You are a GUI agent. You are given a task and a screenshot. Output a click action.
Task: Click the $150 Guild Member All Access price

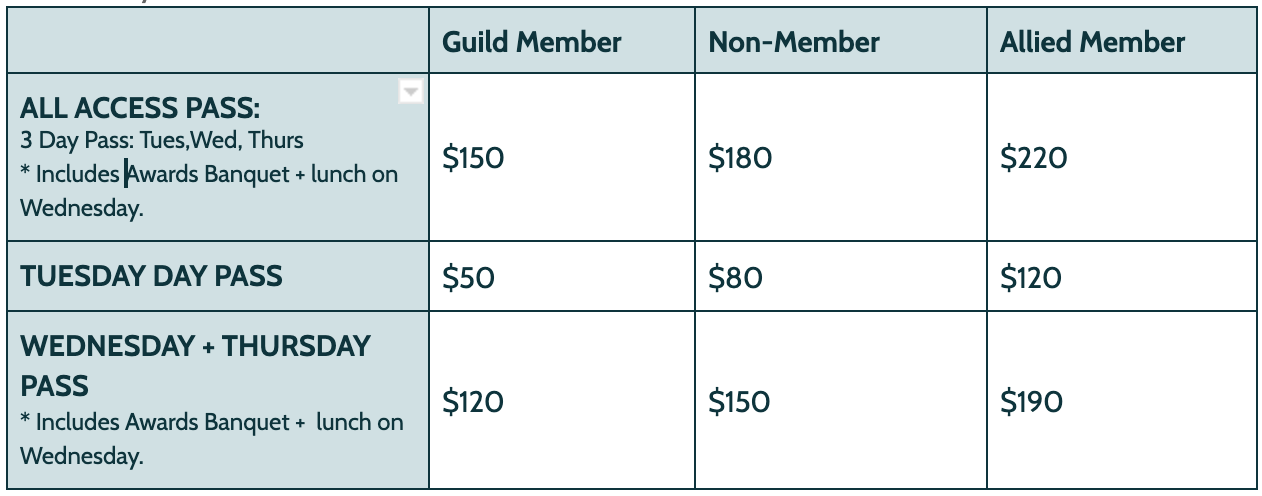coord(473,158)
